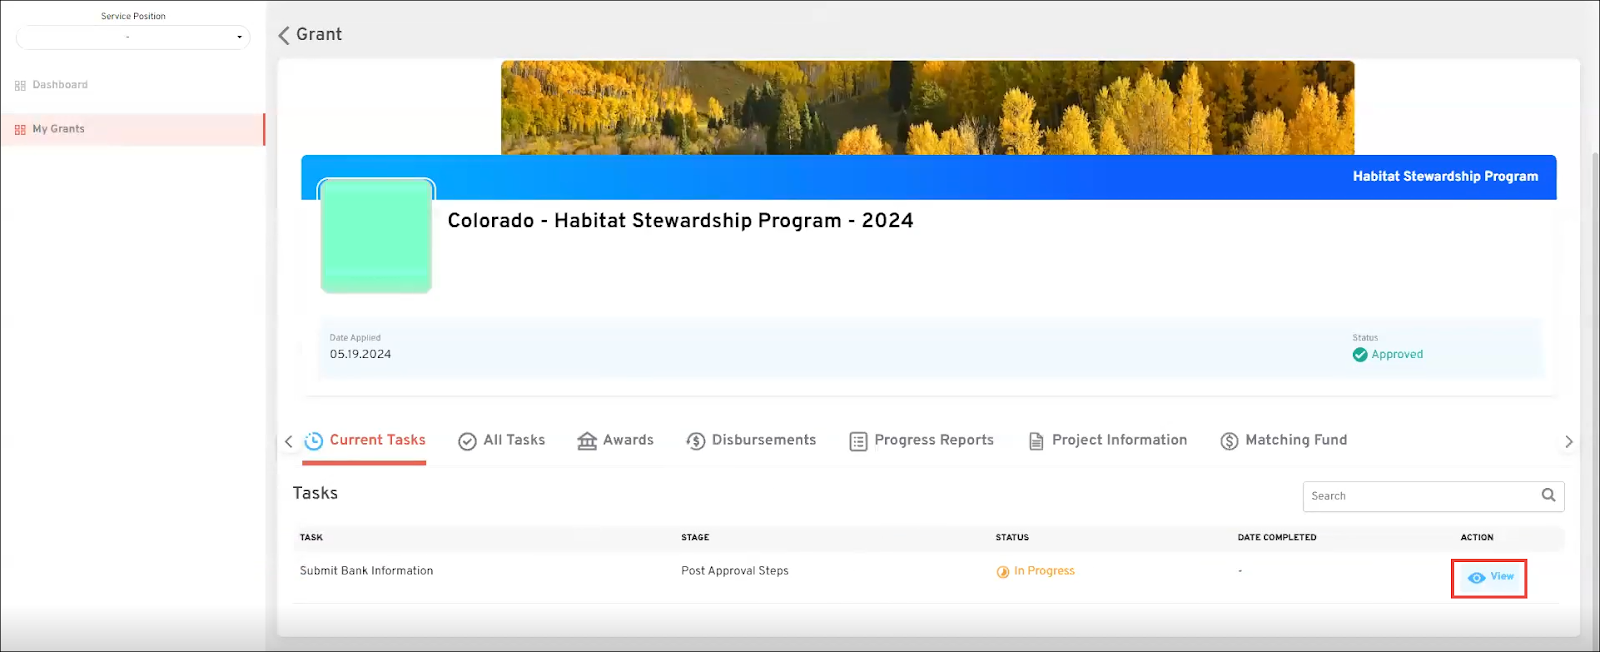Open the Service Position dropdown
Screen dimensions: 1600x652
pos(133,37)
